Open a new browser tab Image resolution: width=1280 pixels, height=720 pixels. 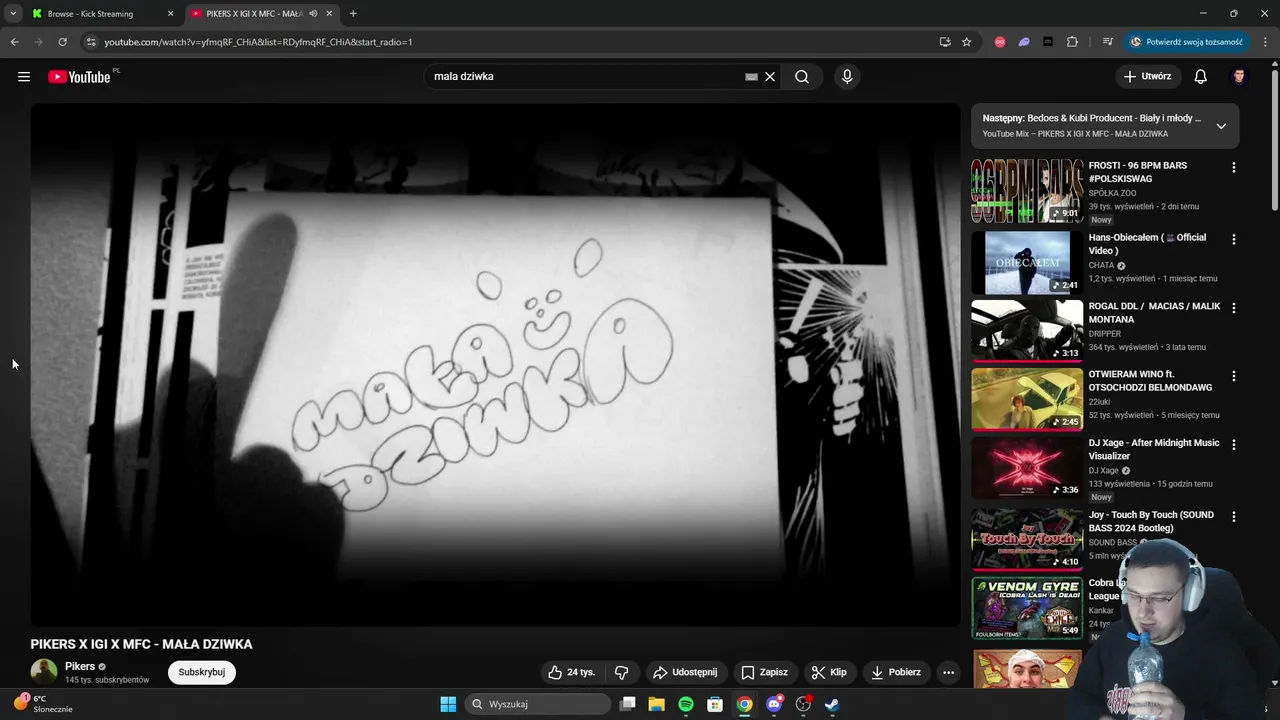point(353,14)
